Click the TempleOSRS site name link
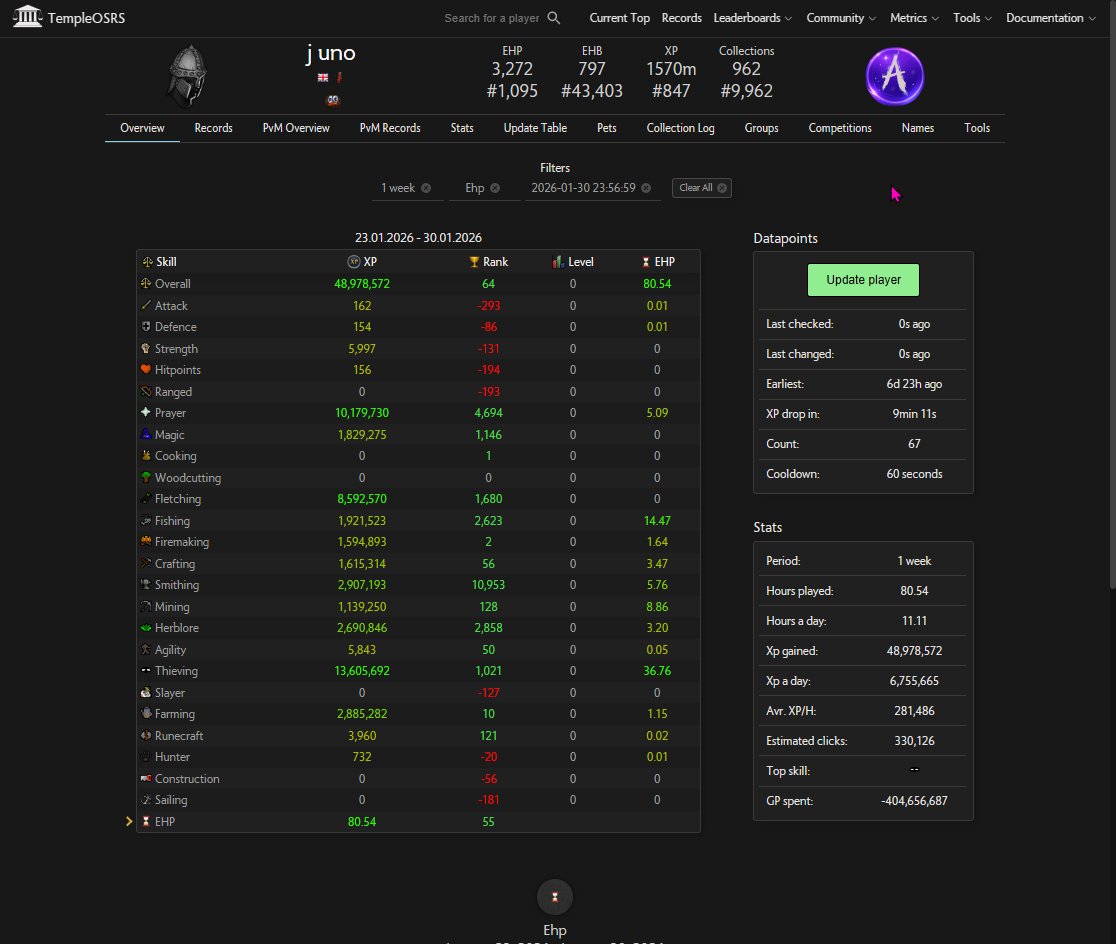Image resolution: width=1116 pixels, height=944 pixels. (x=86, y=18)
